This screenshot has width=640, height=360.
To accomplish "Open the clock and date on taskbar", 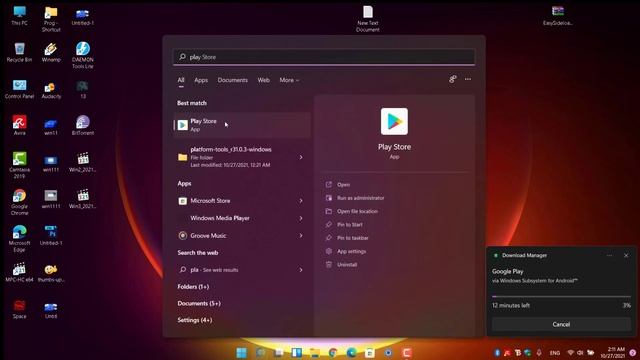I will point(612,353).
